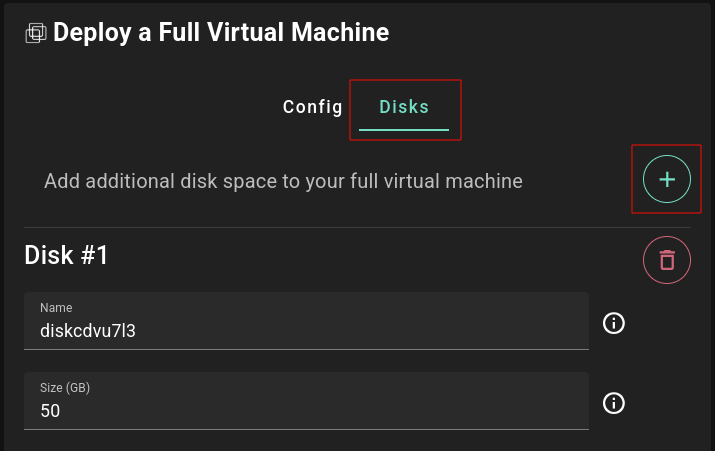Focus the disk Name input field
This screenshot has height=451, width=715.
[x=306, y=321]
